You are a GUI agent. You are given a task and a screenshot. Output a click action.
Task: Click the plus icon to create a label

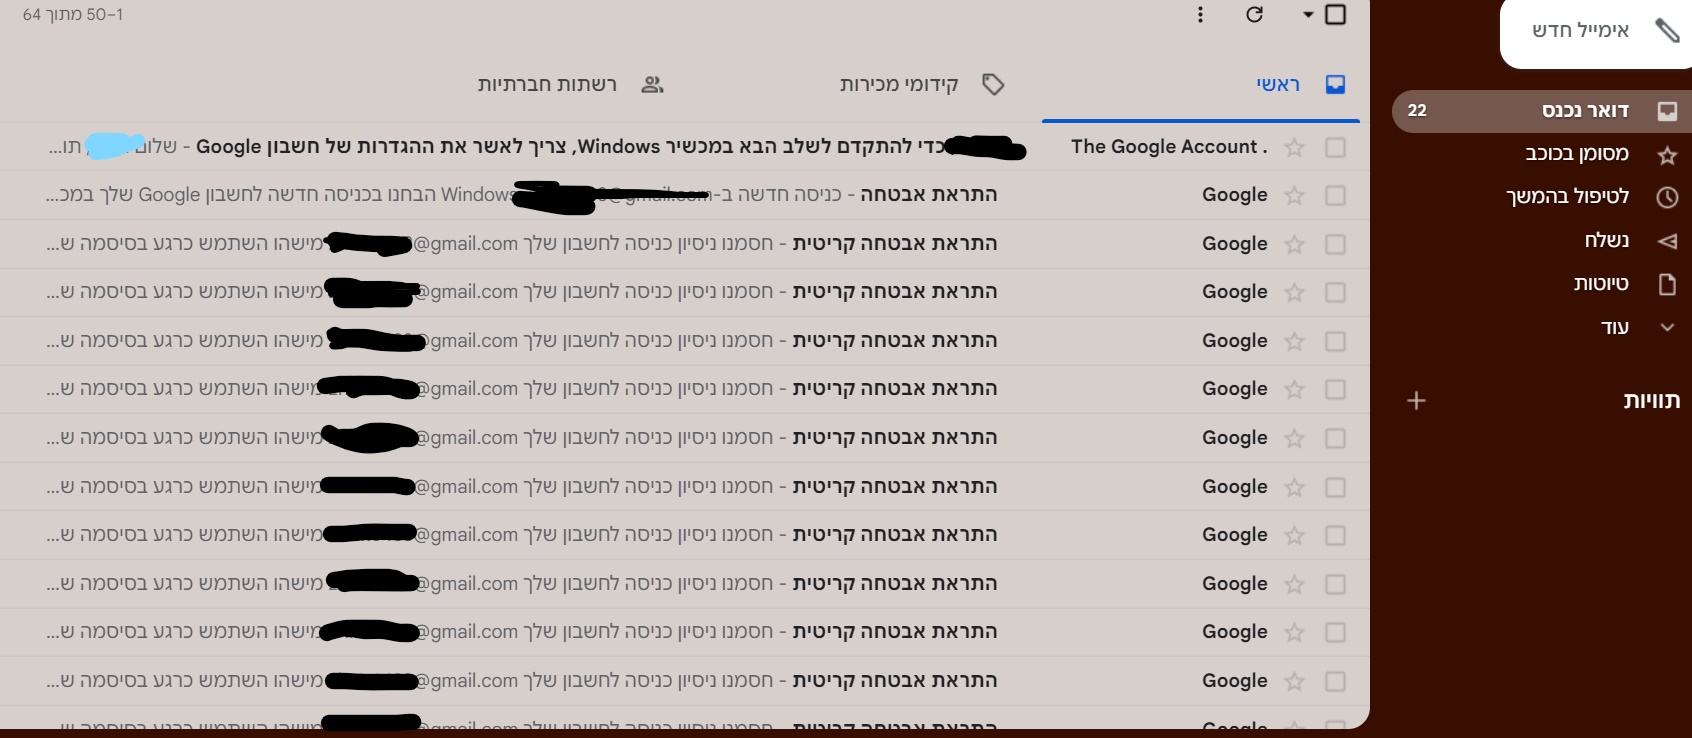point(1416,401)
